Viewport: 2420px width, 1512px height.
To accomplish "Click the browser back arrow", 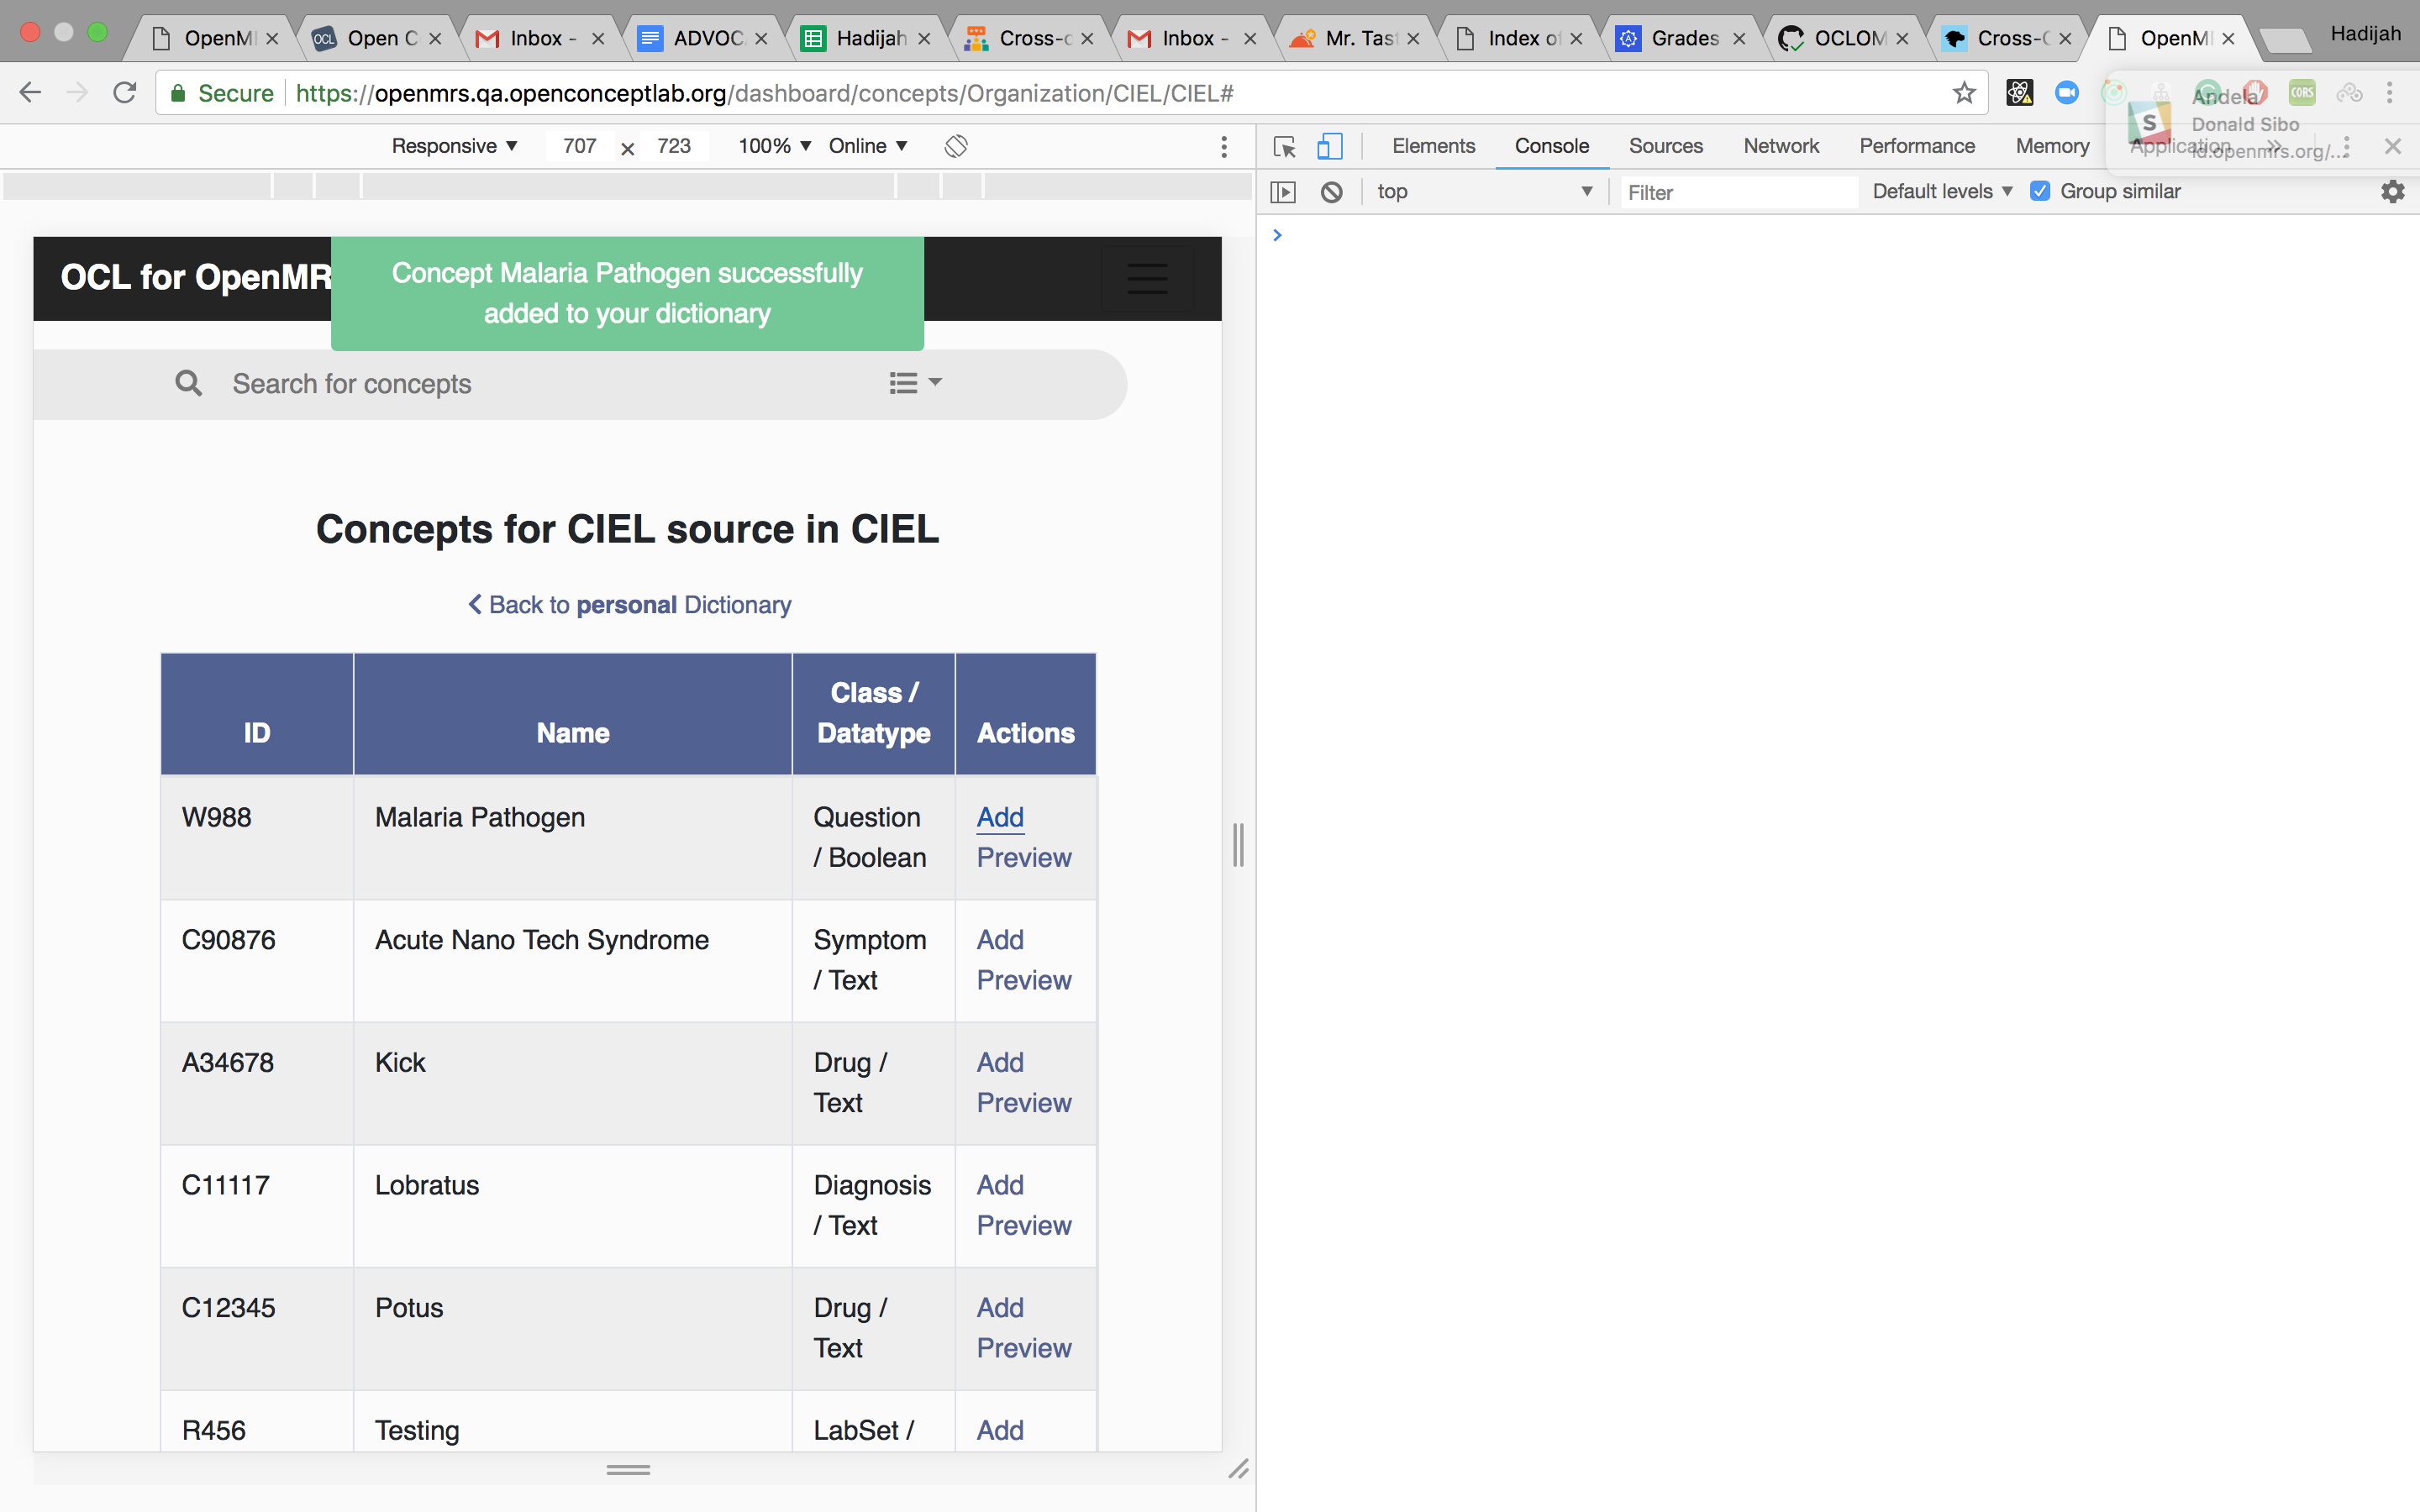I will coord(30,93).
